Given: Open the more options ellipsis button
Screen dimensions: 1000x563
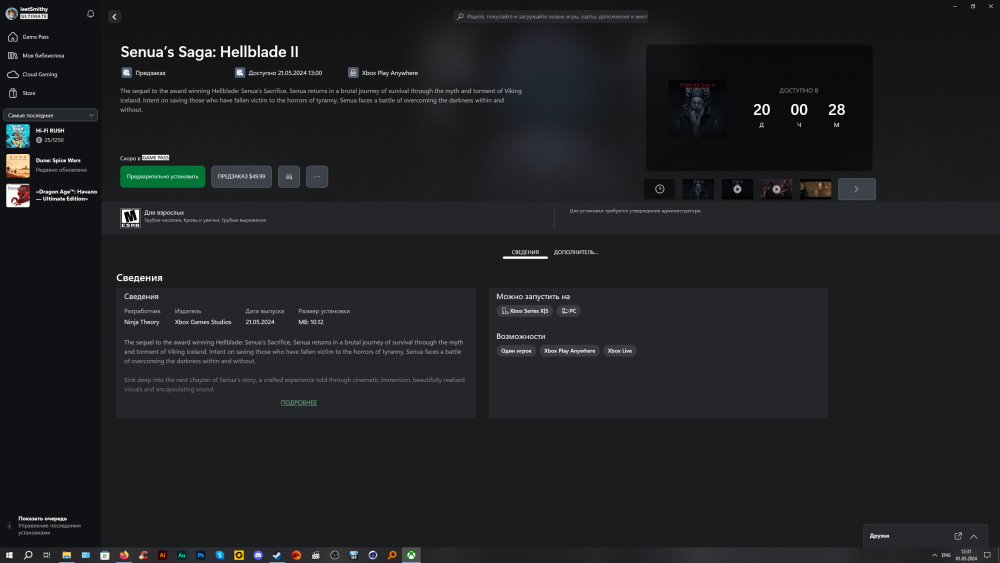Looking at the screenshot, I should click(x=317, y=176).
